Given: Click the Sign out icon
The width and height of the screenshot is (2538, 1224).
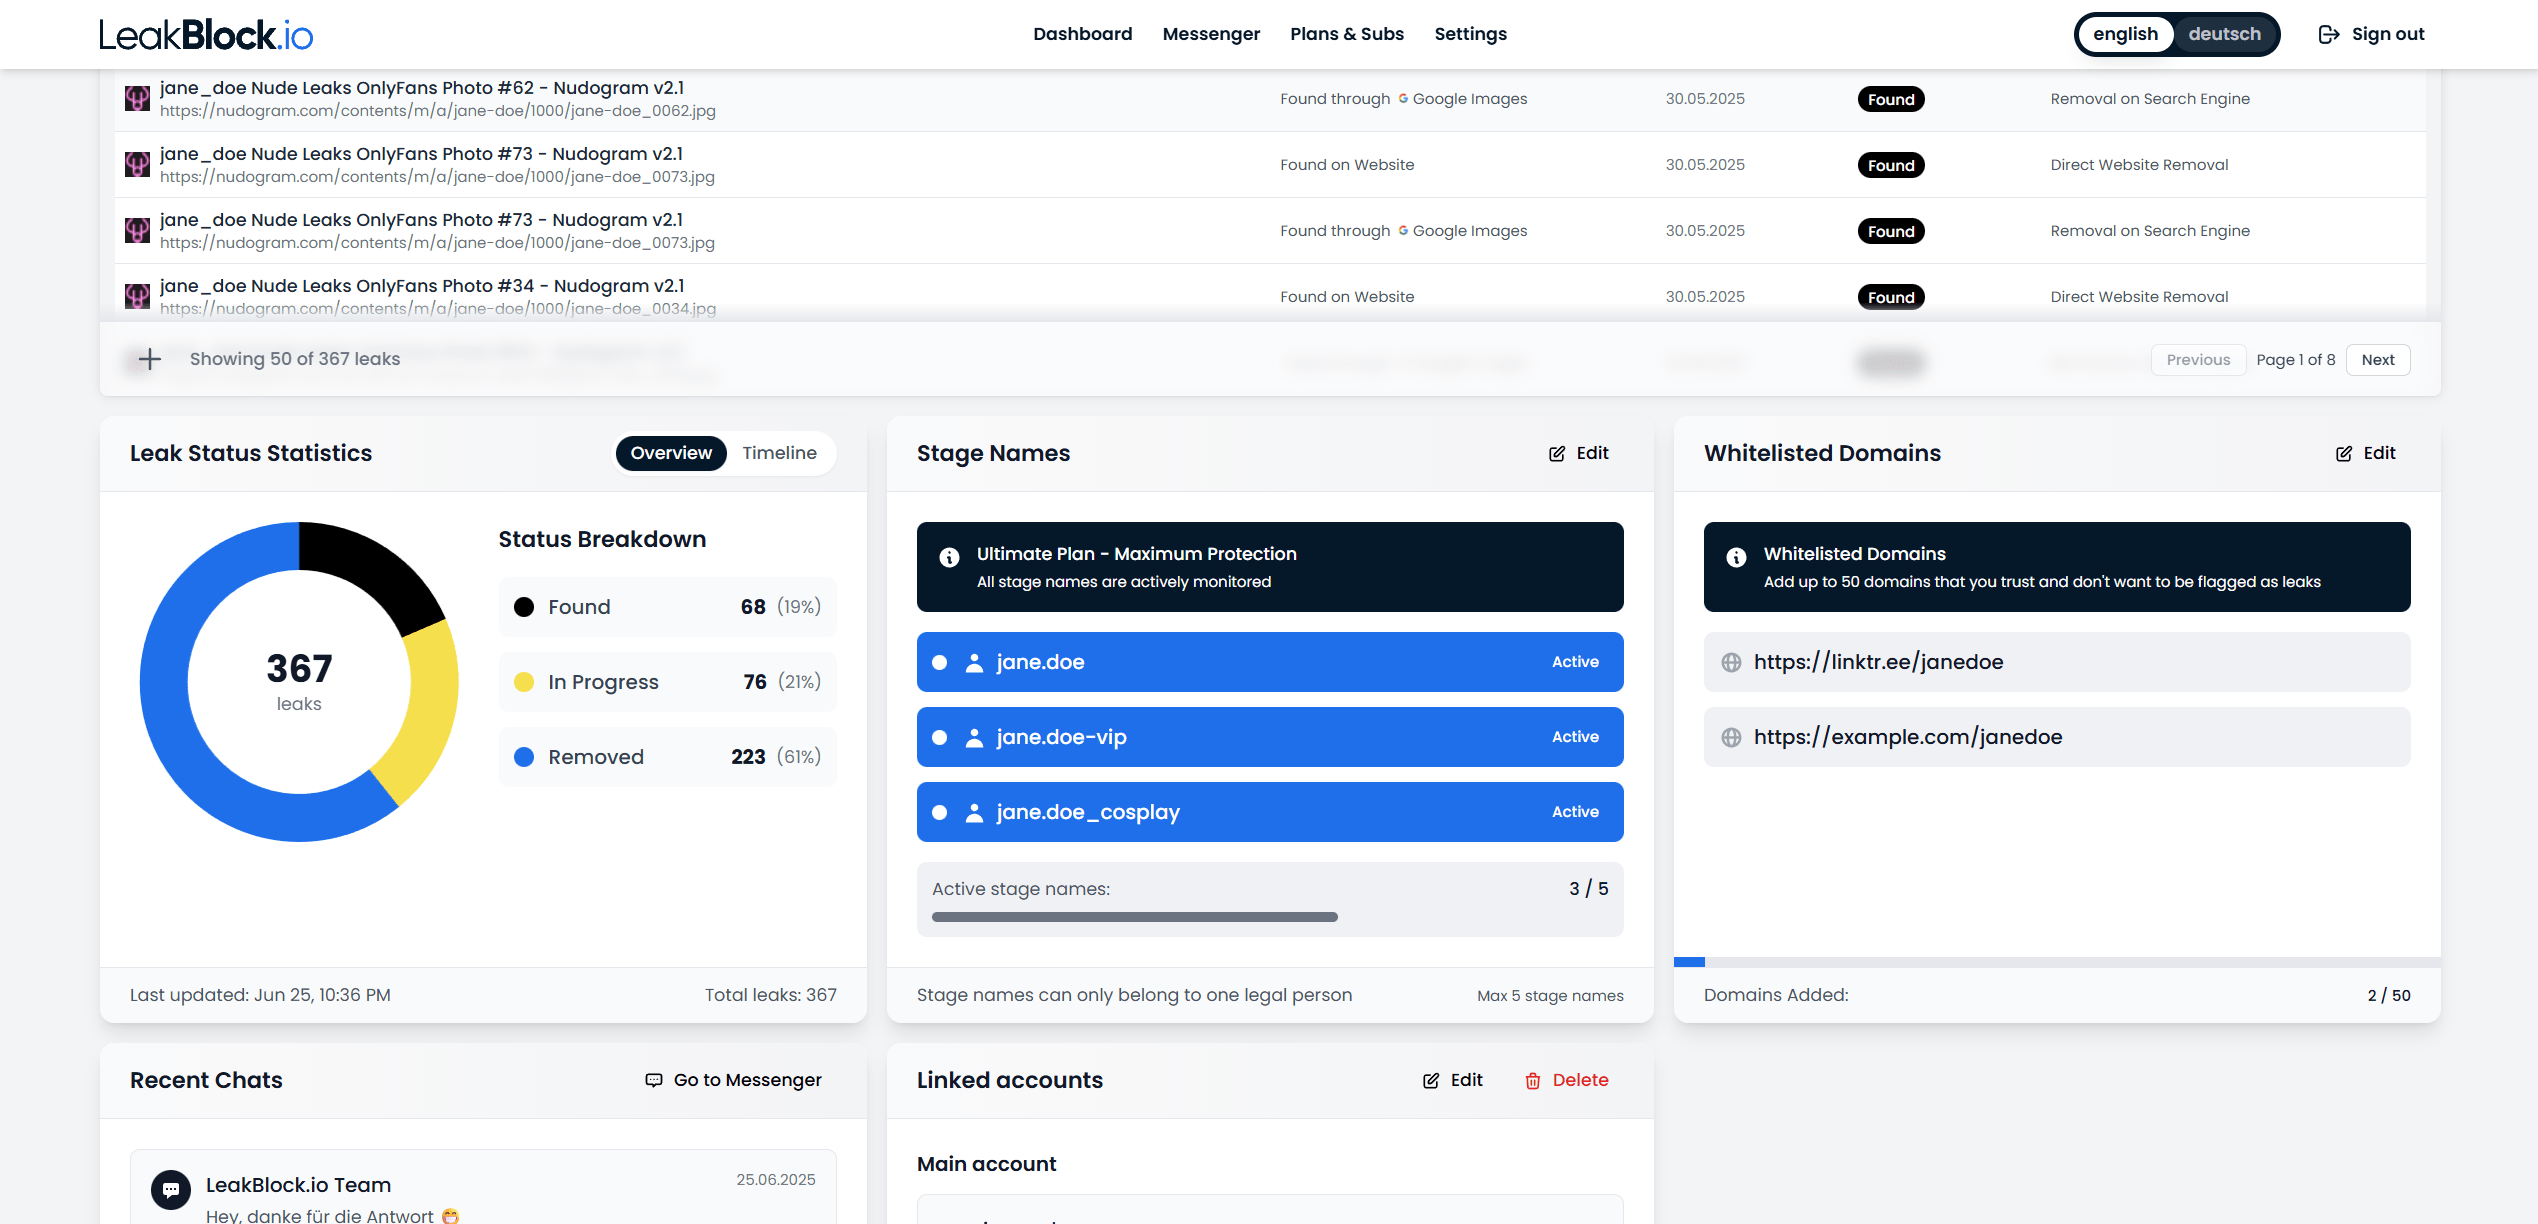Looking at the screenshot, I should point(2328,33).
